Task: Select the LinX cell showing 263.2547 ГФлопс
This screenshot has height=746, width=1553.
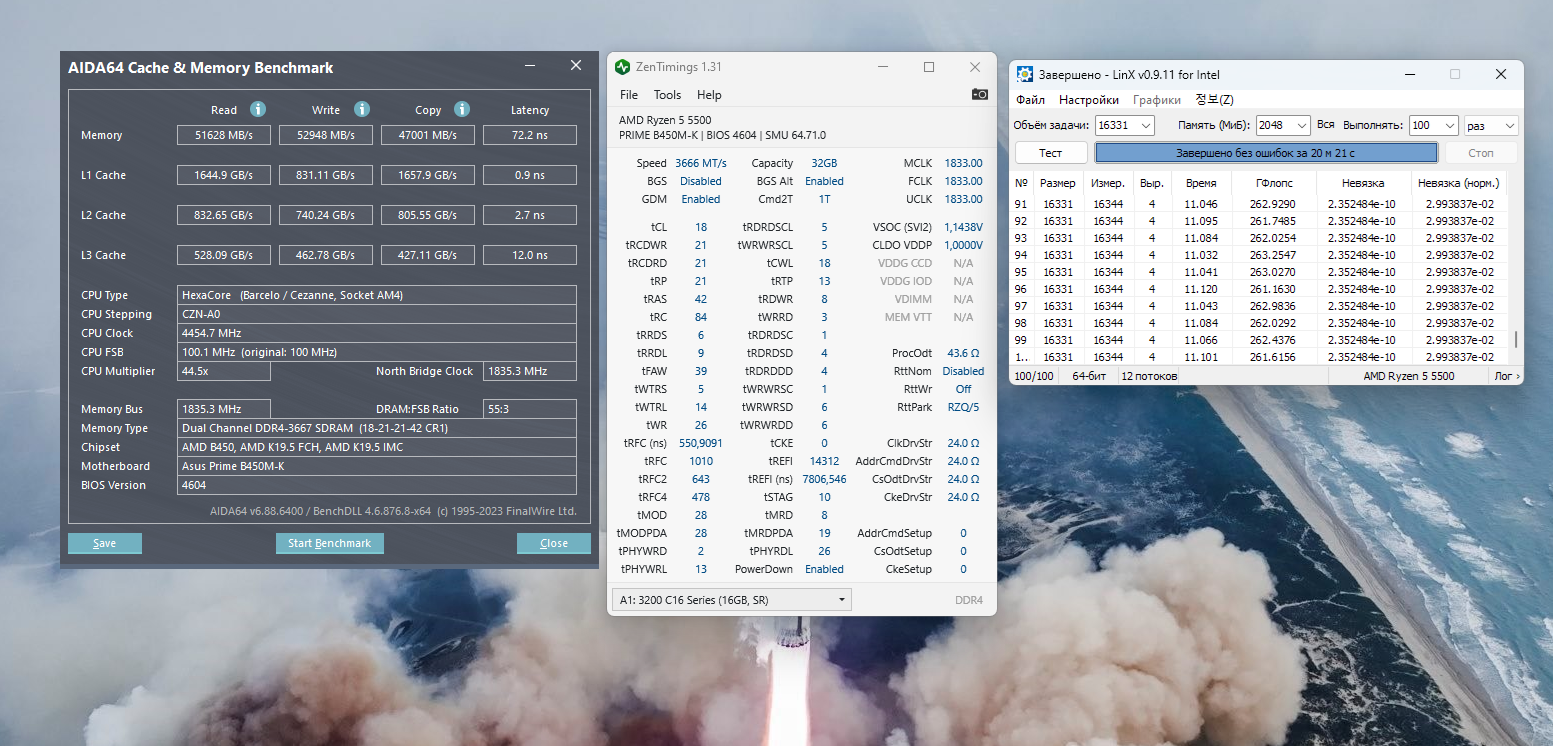Action: pos(1275,255)
